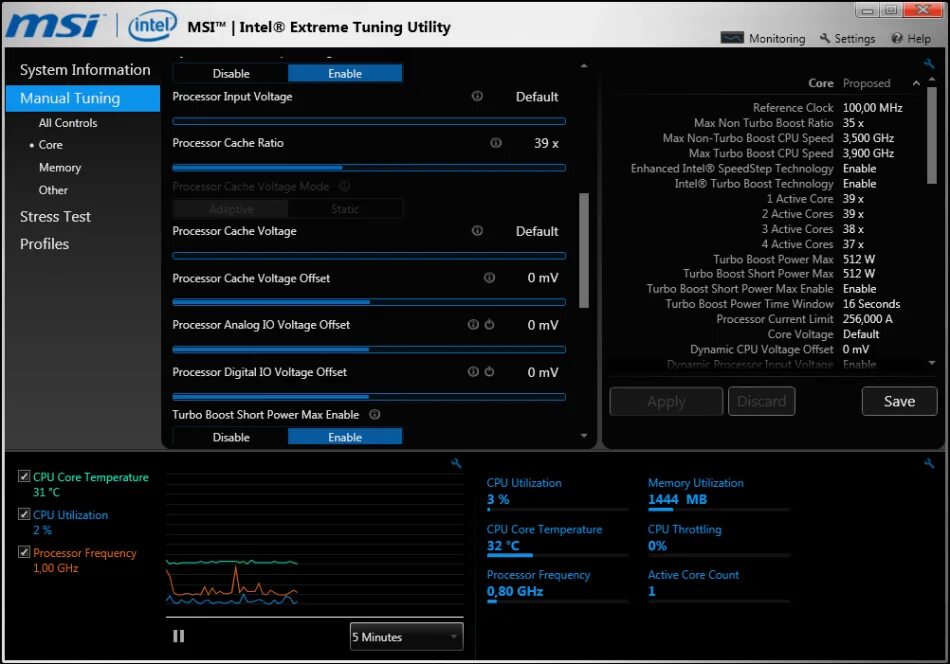The height and width of the screenshot is (664, 950).
Task: Select All Controls under Manual Tuning
Action: tap(68, 122)
